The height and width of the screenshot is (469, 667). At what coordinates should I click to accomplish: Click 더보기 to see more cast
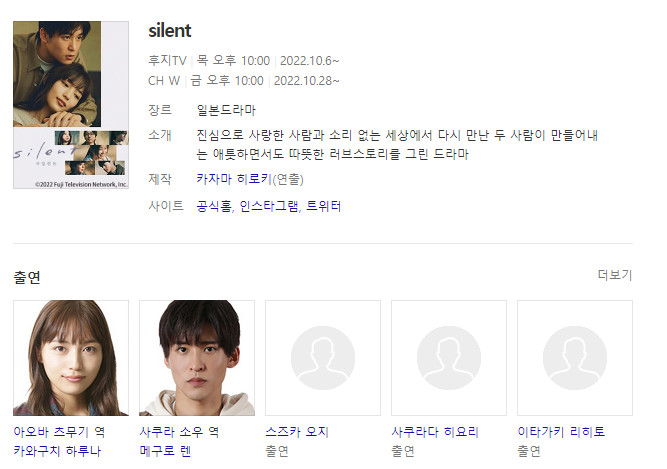(x=615, y=275)
